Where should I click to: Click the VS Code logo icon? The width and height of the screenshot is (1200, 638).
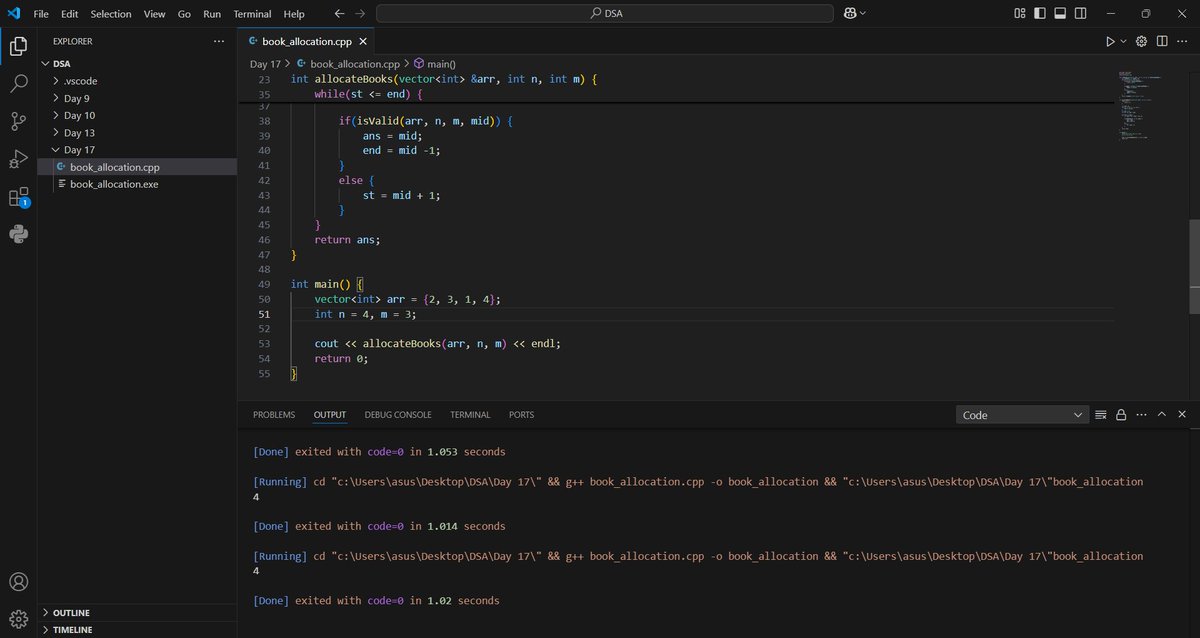(13, 13)
